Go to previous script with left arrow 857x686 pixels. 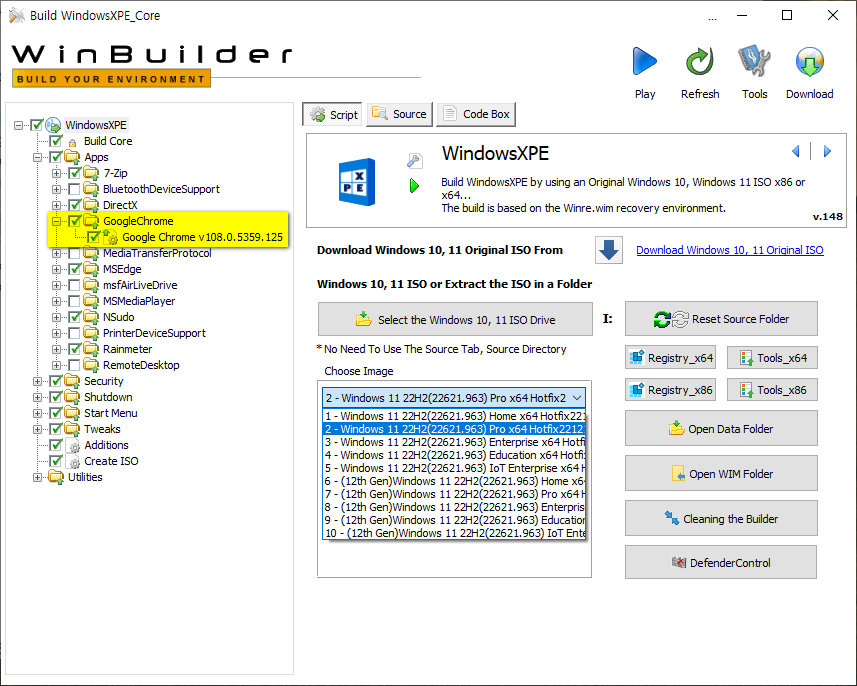pyautogui.click(x=796, y=151)
